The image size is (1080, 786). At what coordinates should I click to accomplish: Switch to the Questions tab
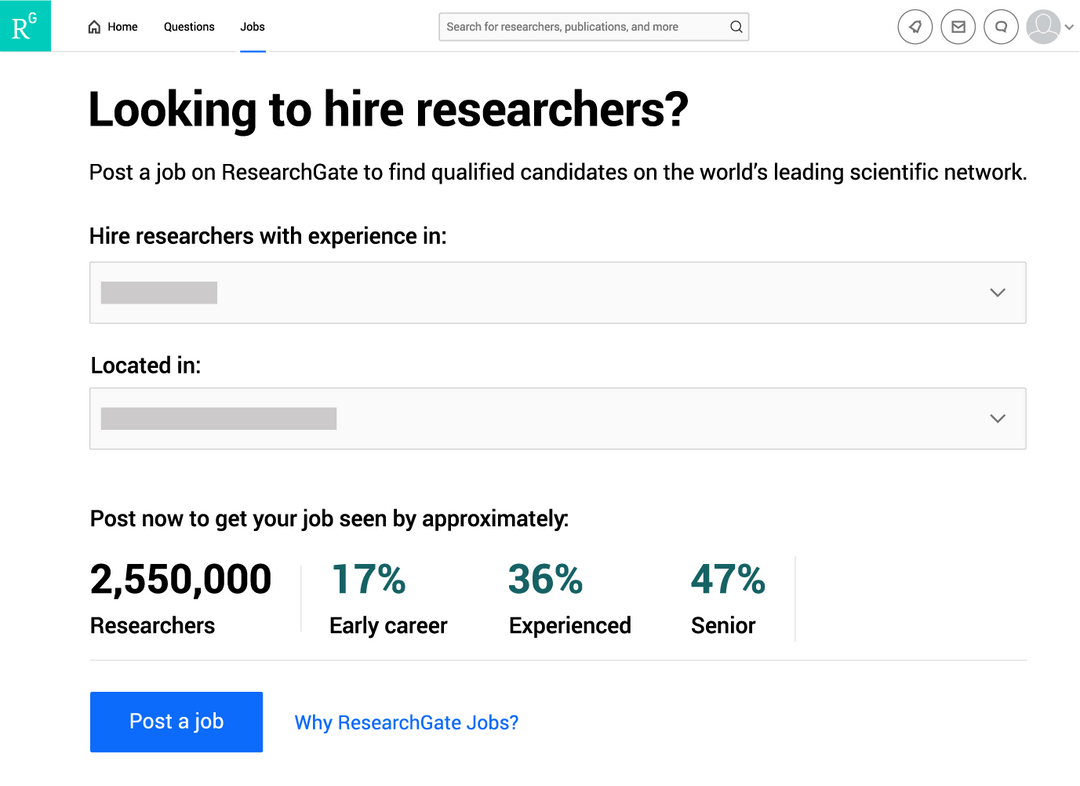coord(189,27)
